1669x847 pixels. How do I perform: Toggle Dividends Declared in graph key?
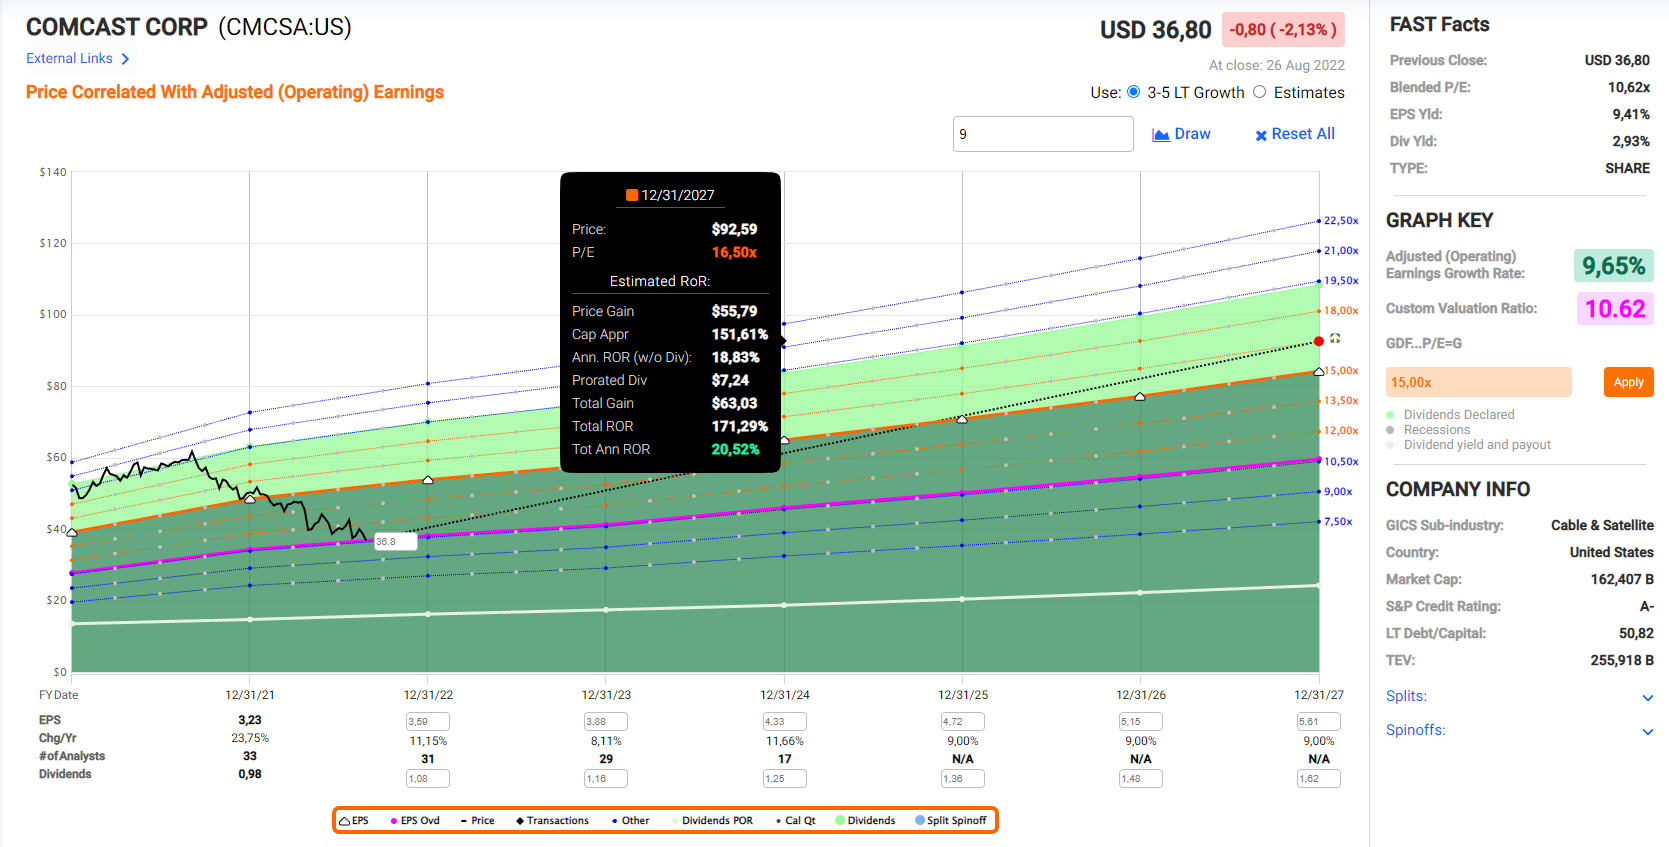(x=1390, y=415)
